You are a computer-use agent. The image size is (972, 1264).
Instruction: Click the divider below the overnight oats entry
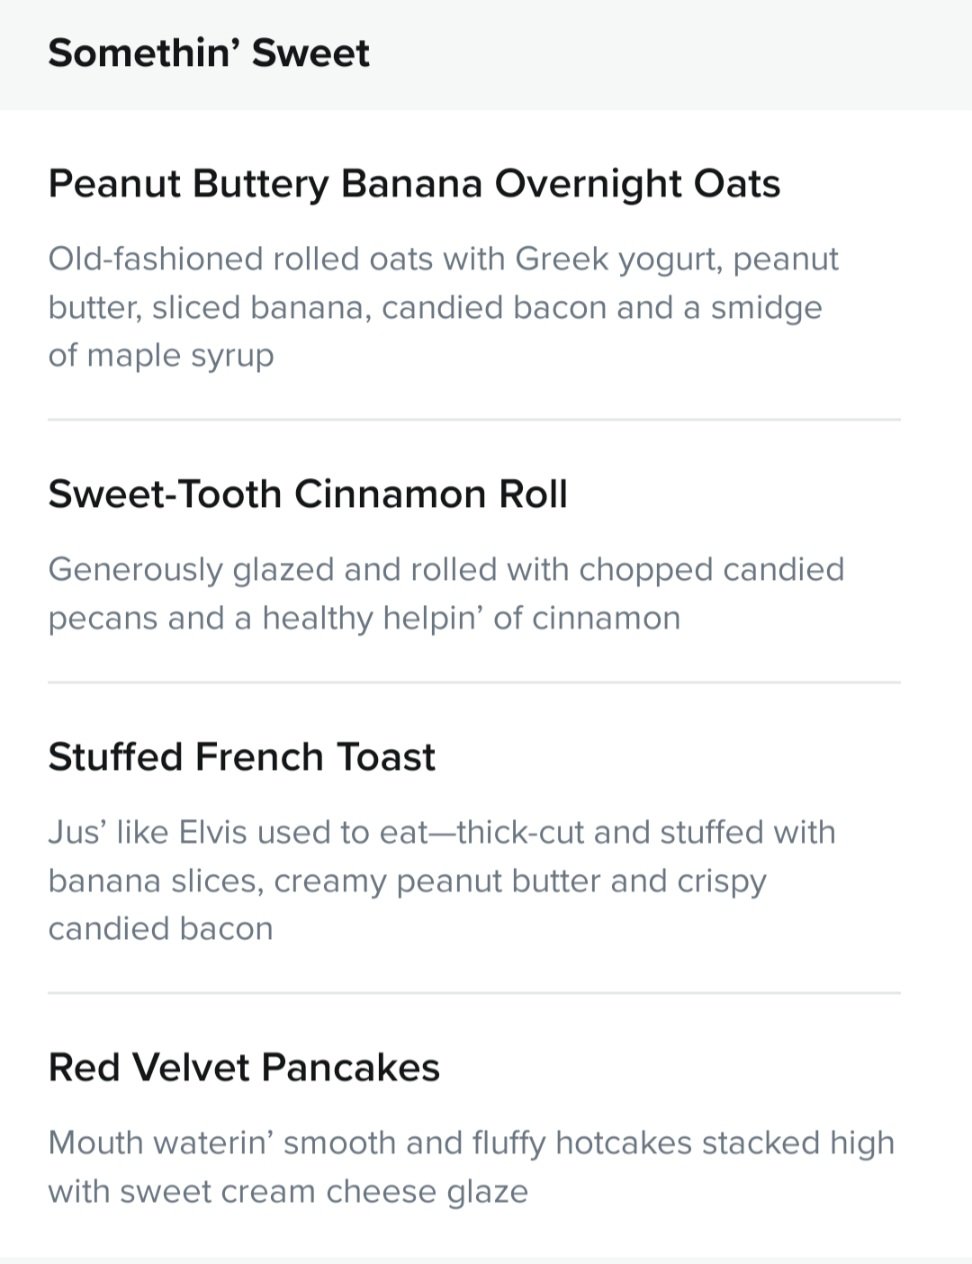click(474, 420)
